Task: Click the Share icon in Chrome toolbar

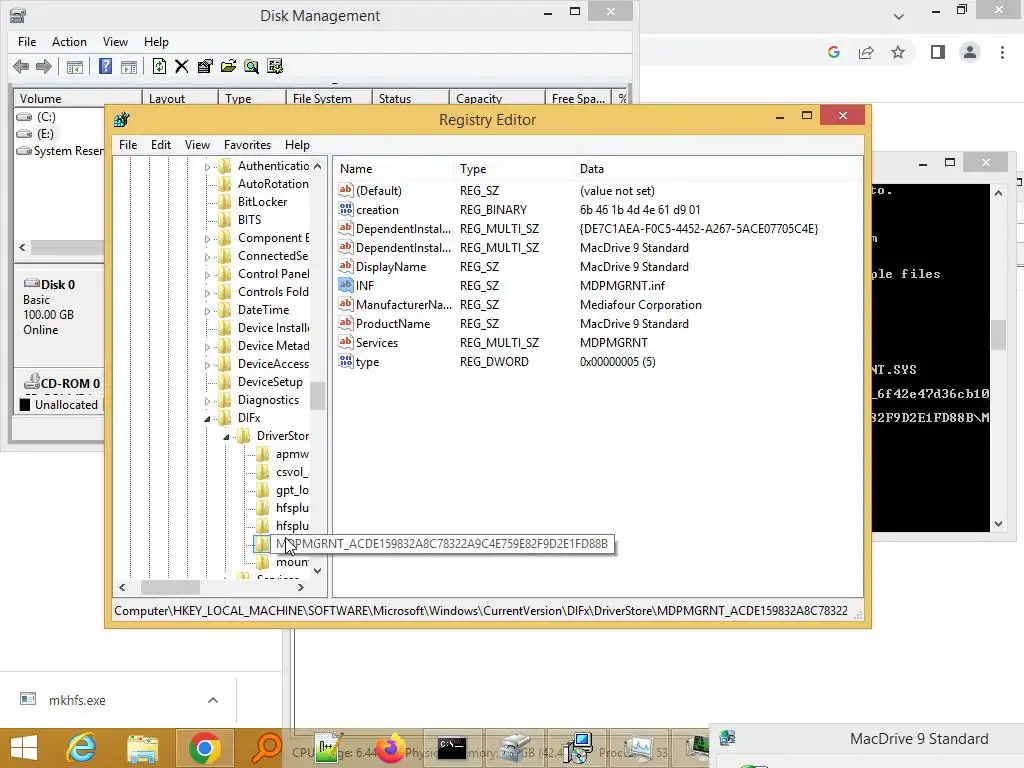Action: pyautogui.click(x=866, y=52)
